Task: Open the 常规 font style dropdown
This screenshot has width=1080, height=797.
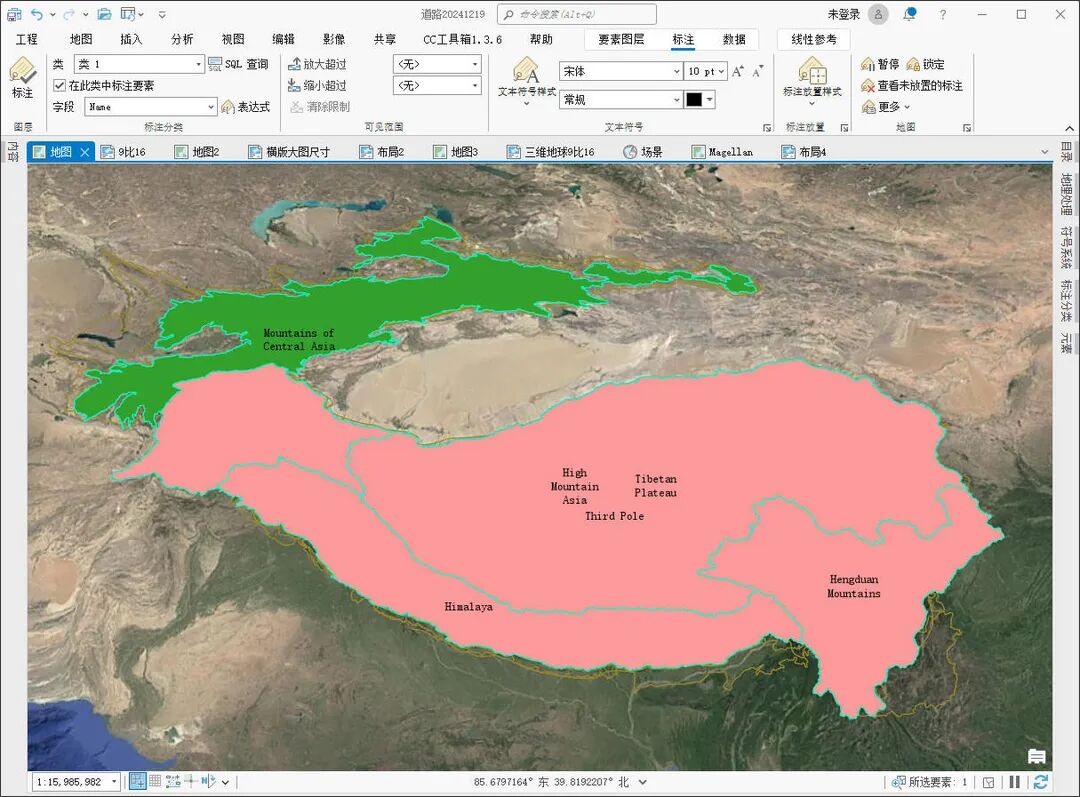Action: [621, 99]
